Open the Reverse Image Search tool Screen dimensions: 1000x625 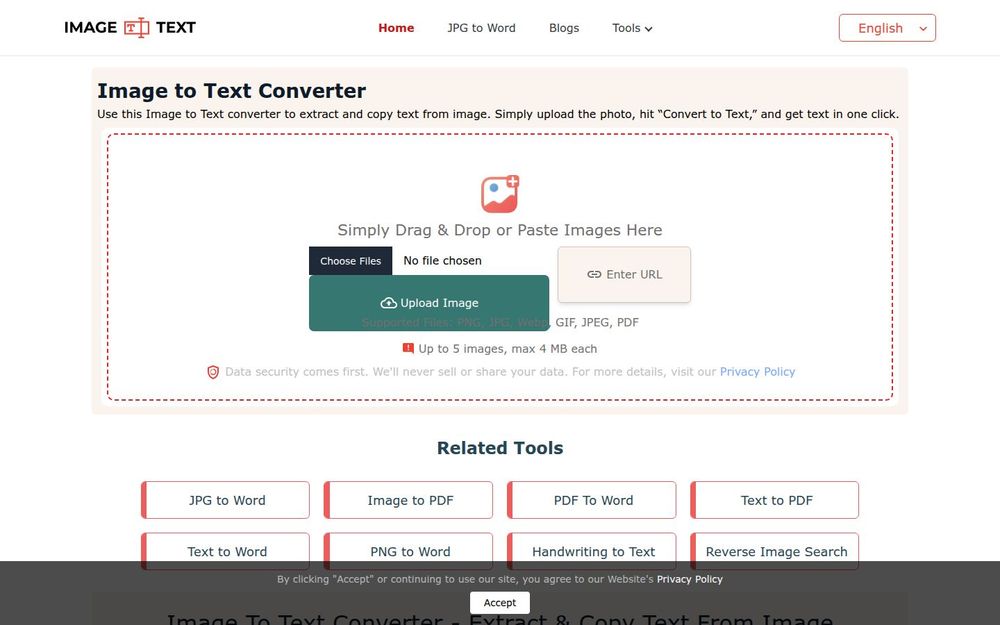tap(774, 551)
